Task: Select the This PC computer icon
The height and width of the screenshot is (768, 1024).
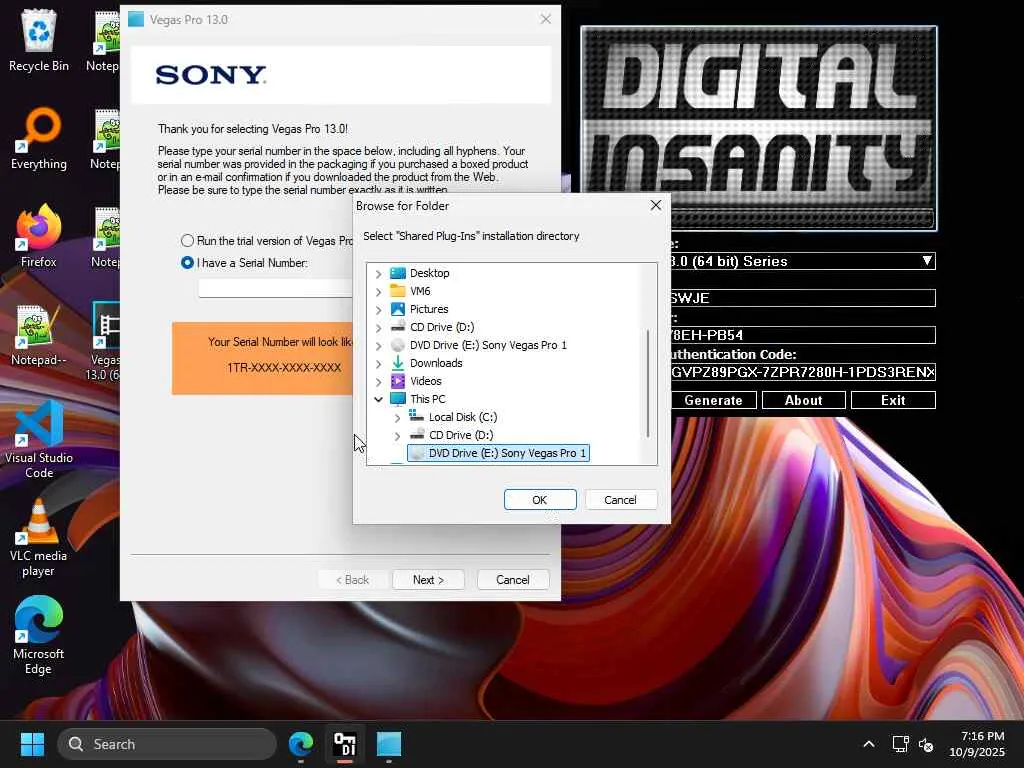Action: pyautogui.click(x=398, y=399)
